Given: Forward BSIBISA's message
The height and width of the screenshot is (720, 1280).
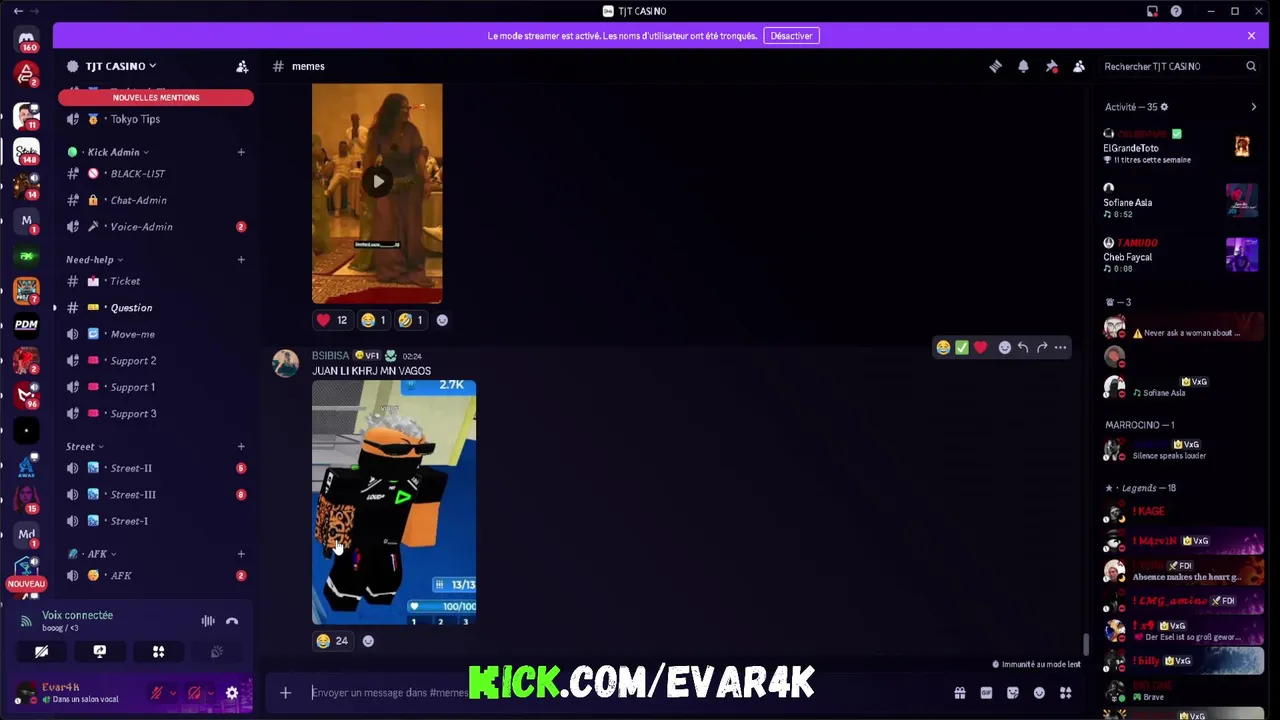Looking at the screenshot, I should pyautogui.click(x=1042, y=347).
